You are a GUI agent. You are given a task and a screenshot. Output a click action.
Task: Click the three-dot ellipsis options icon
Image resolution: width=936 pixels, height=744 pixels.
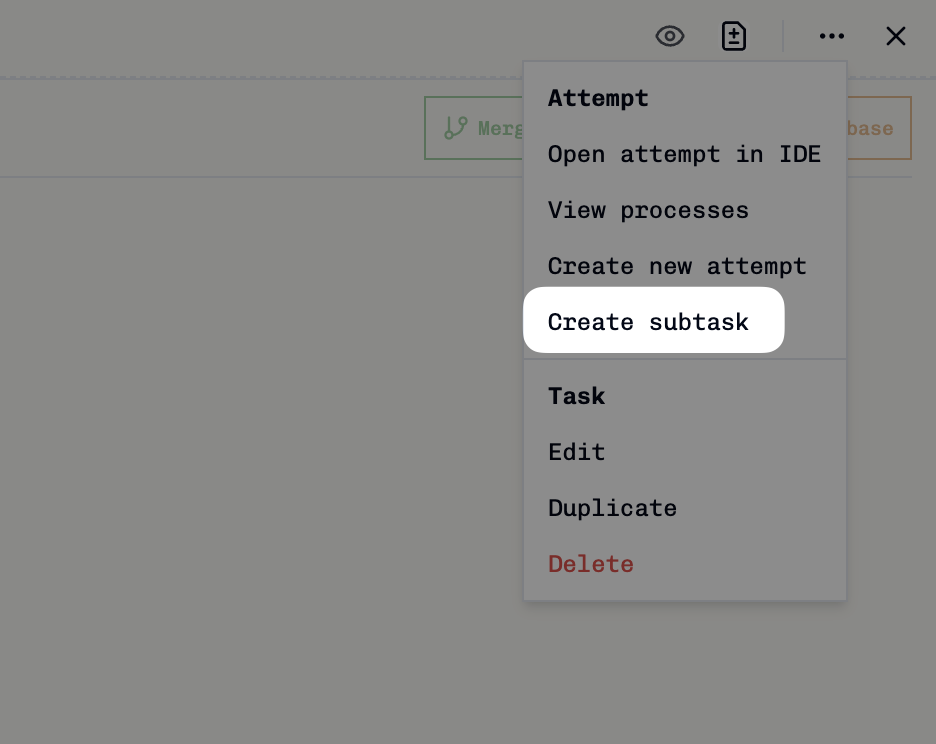point(832,36)
